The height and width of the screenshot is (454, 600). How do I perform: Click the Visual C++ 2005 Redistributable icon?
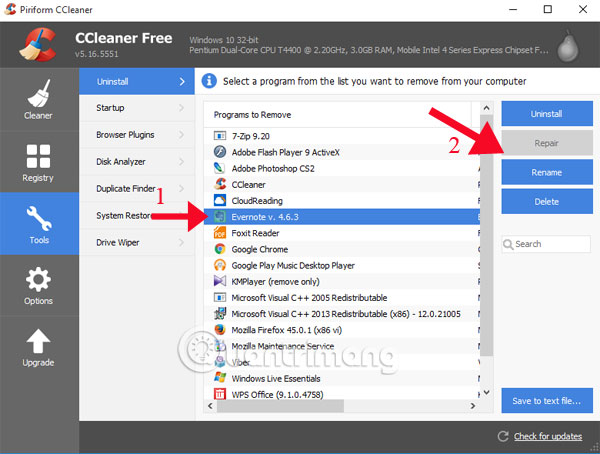click(220, 297)
